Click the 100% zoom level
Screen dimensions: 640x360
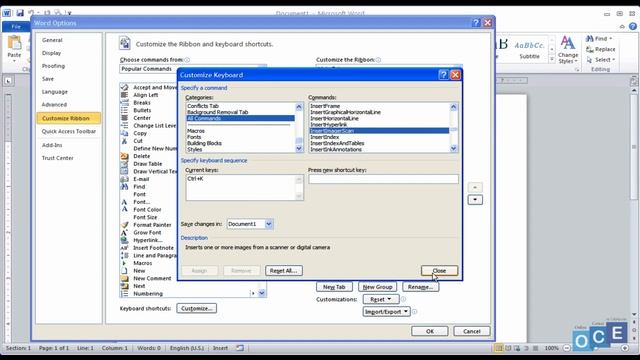pyautogui.click(x=551, y=348)
